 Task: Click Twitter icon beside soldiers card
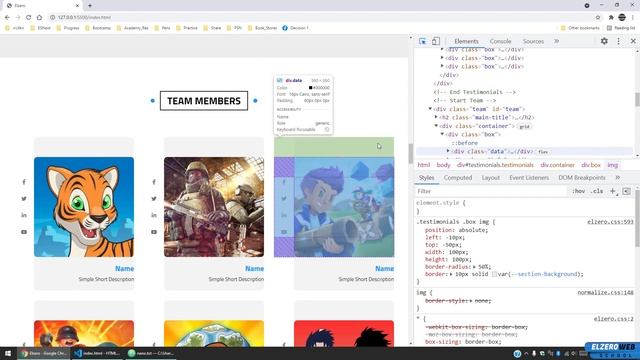coord(154,198)
